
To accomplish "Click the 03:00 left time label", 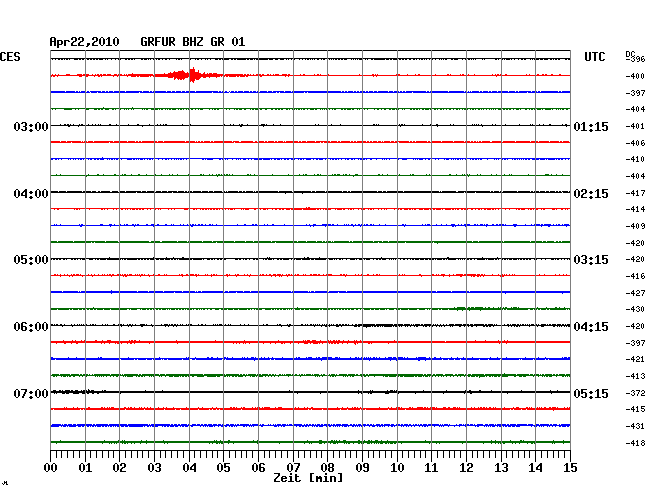I will point(31,126).
